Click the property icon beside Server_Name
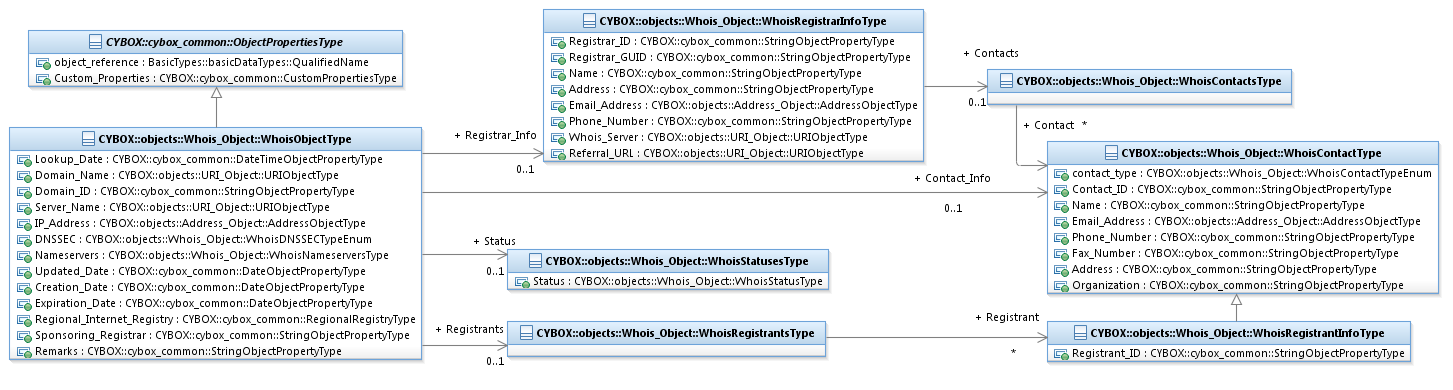 tap(25, 207)
